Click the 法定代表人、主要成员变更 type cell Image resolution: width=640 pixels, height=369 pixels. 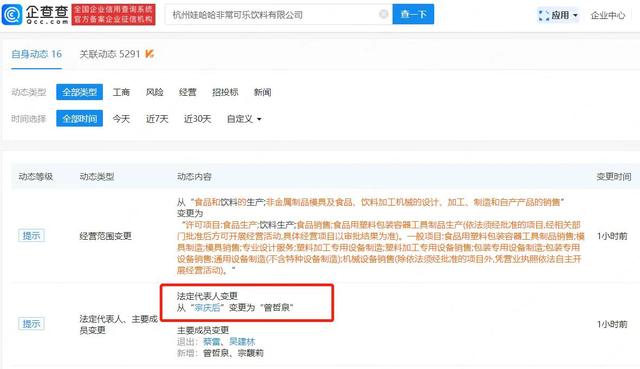click(118, 325)
